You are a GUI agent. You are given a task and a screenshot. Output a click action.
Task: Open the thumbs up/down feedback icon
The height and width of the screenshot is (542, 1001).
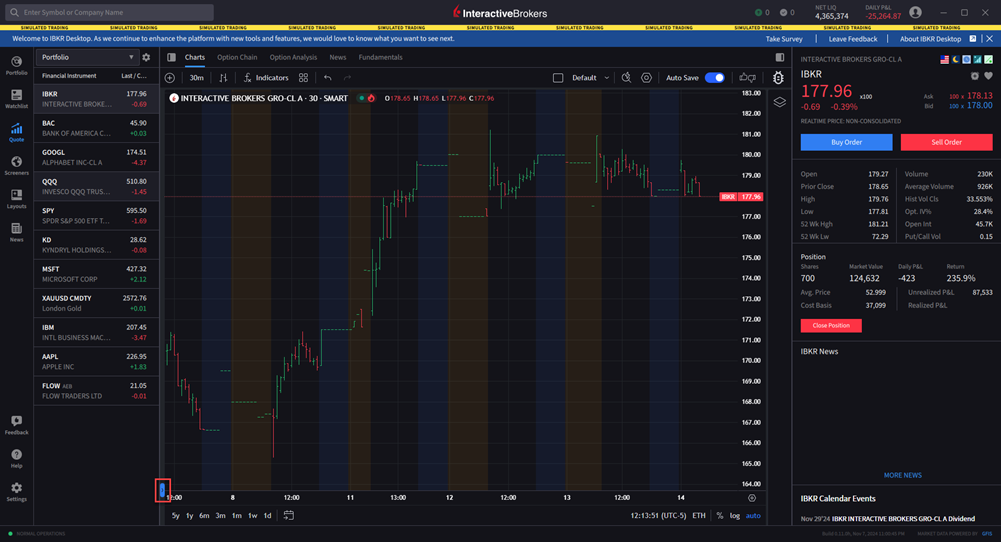click(x=748, y=78)
